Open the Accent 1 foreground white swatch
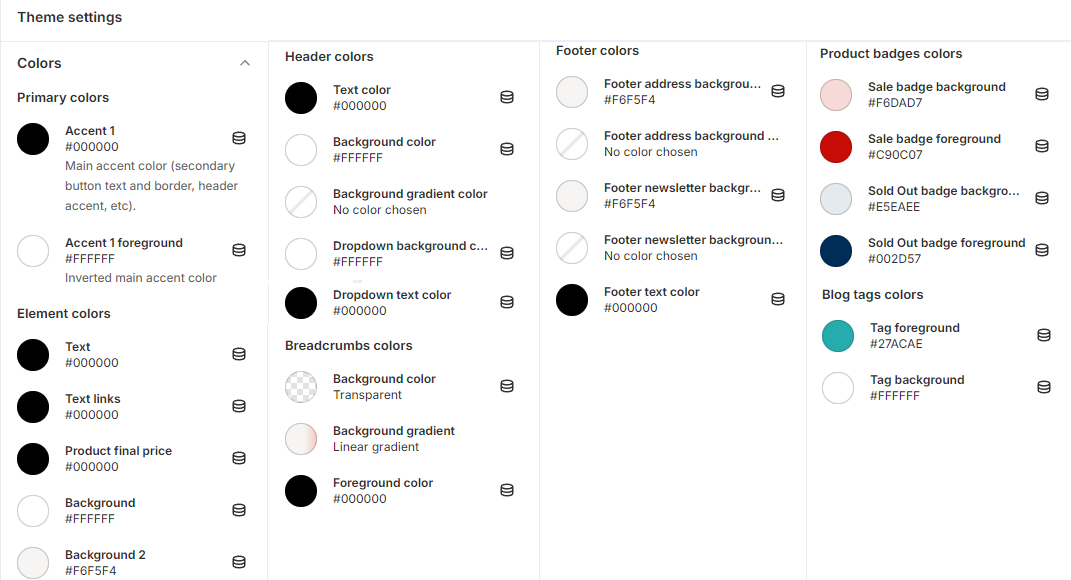The height and width of the screenshot is (580, 1071). (x=33, y=251)
